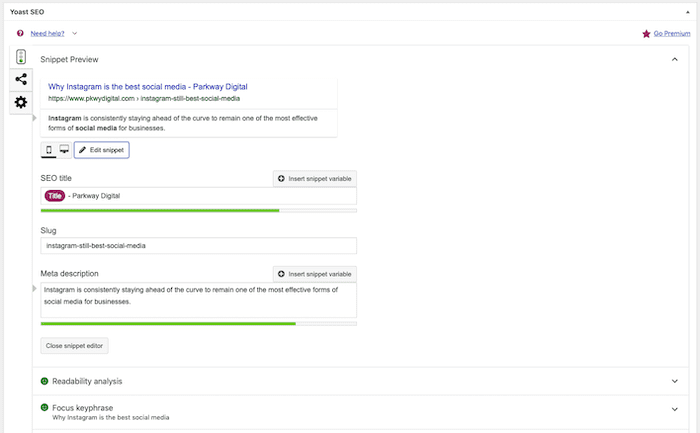Click the green Readability analysis smiley icon
This screenshot has width=700, height=433.
[x=44, y=381]
